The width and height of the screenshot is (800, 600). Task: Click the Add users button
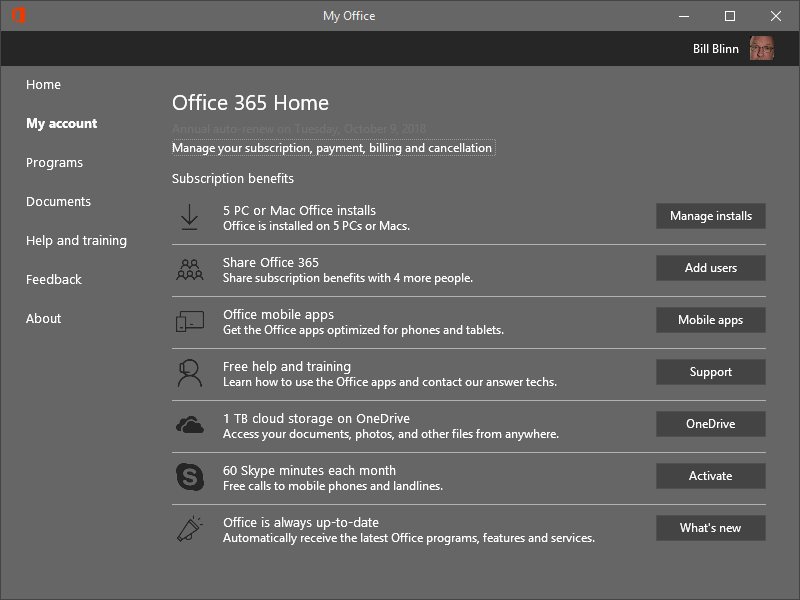711,268
